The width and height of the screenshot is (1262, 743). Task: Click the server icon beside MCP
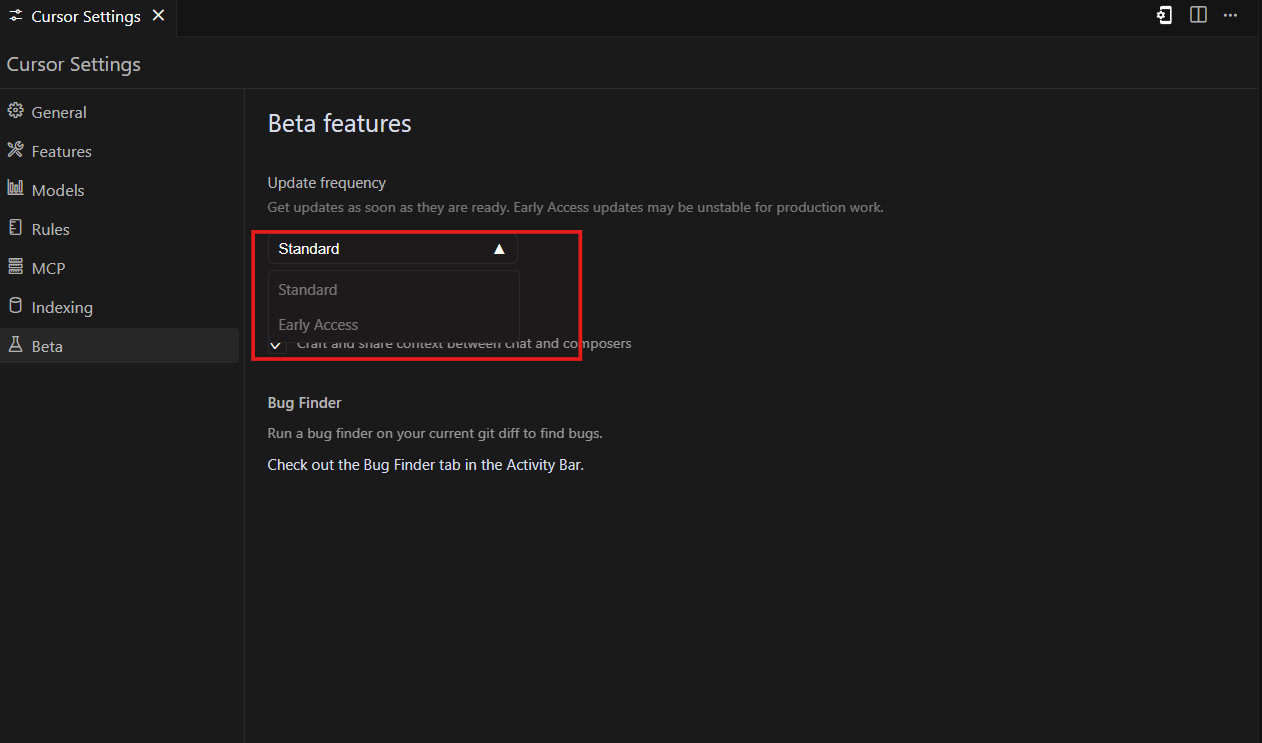pos(15,267)
